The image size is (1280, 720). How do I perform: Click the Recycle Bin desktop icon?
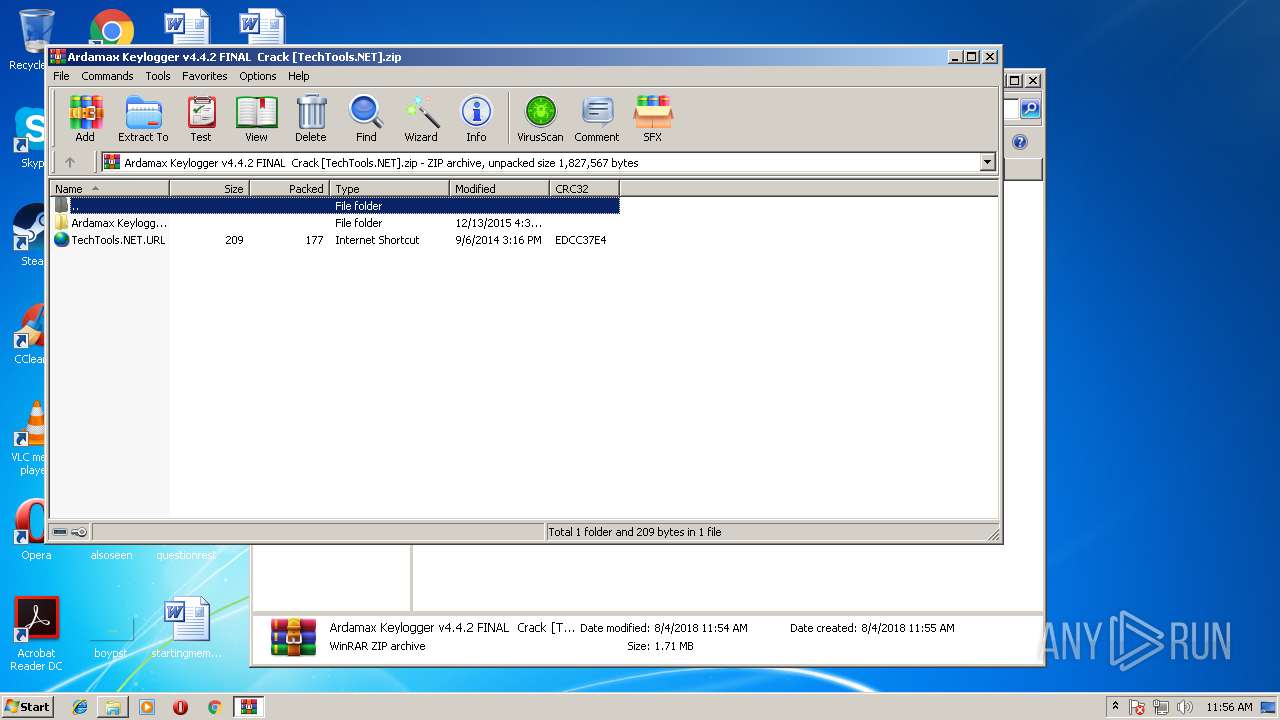(x=35, y=38)
